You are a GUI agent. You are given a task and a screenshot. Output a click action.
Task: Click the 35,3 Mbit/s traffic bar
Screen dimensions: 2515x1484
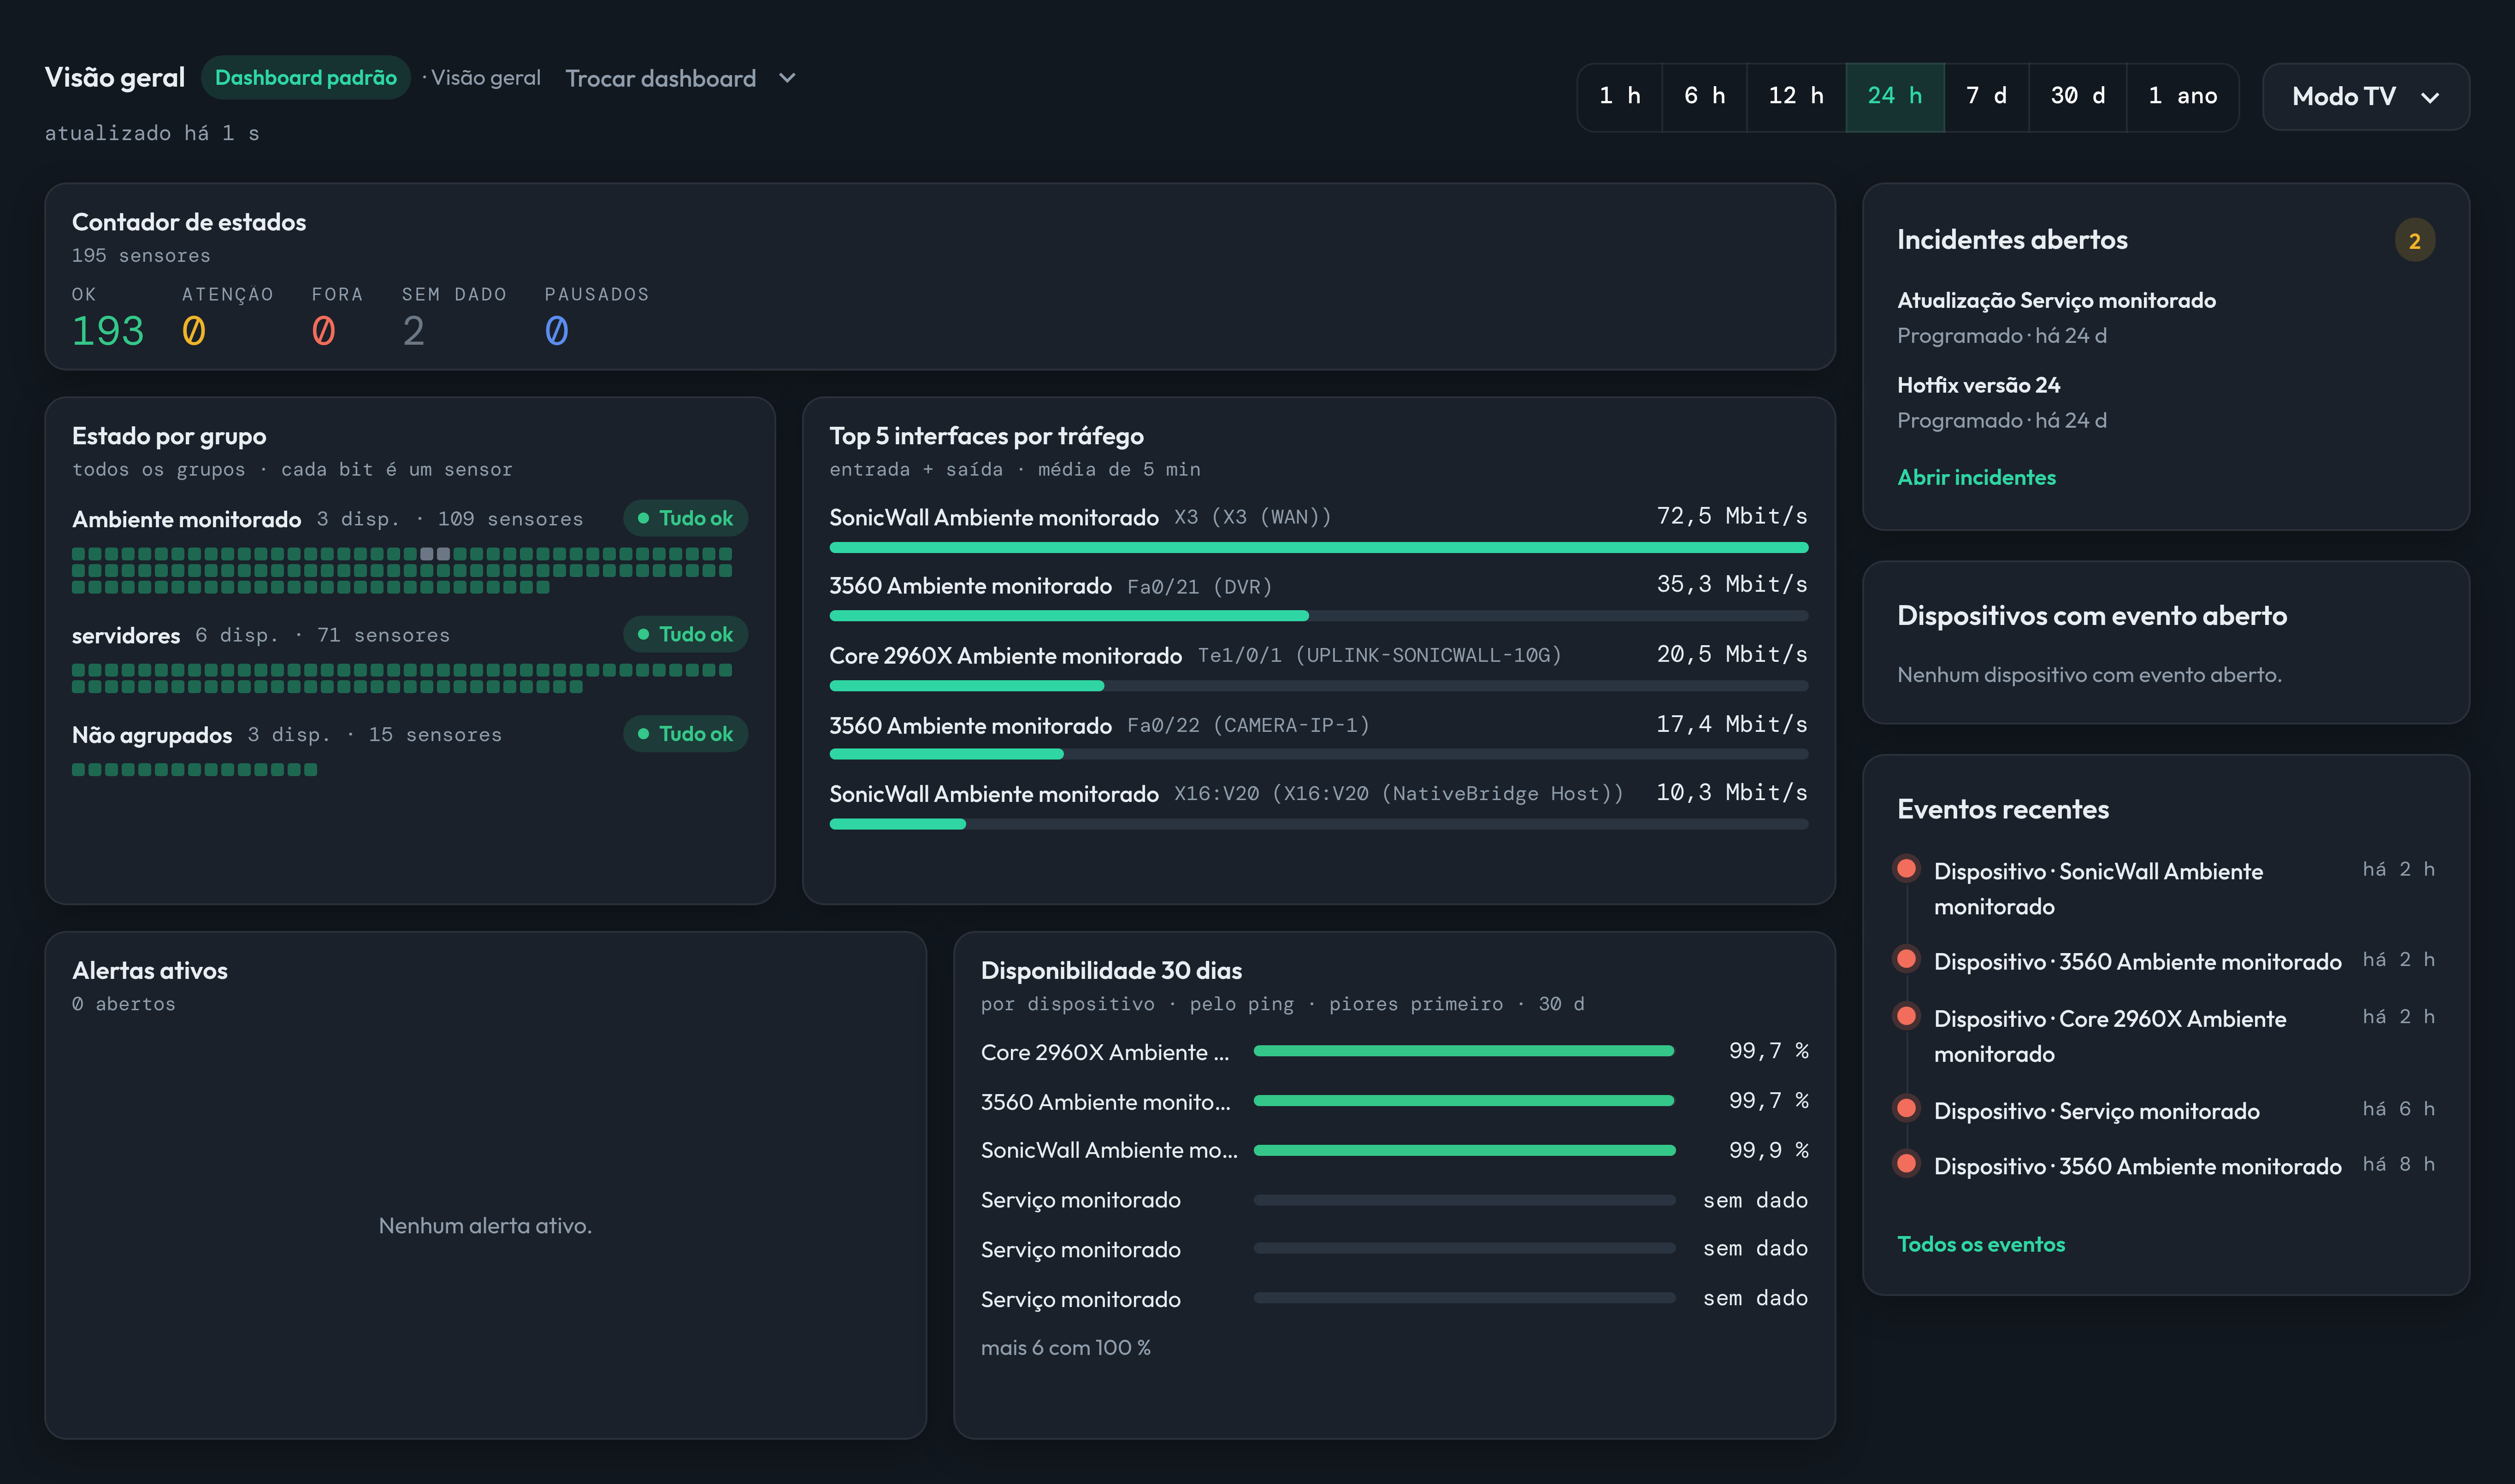click(x=1318, y=616)
